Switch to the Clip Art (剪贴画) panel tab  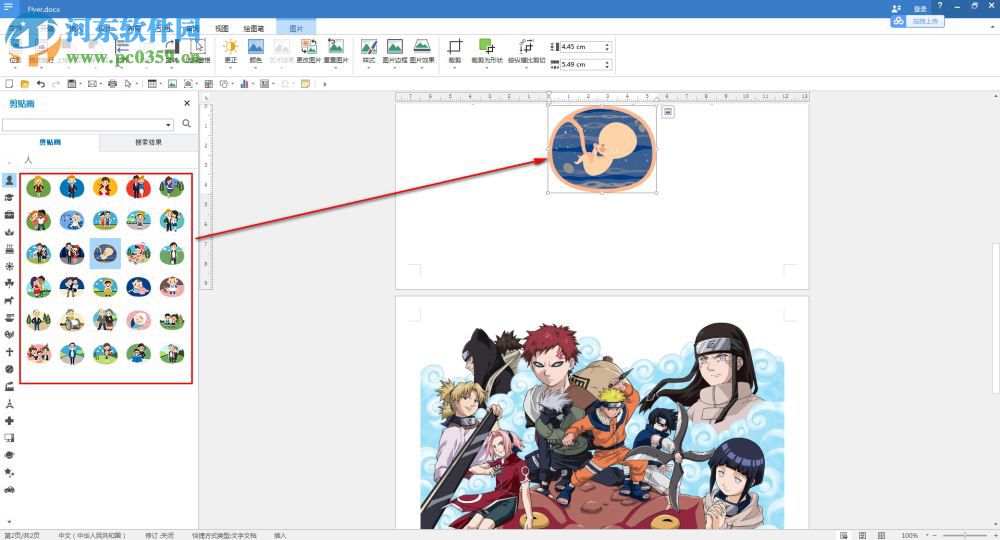tap(50, 142)
